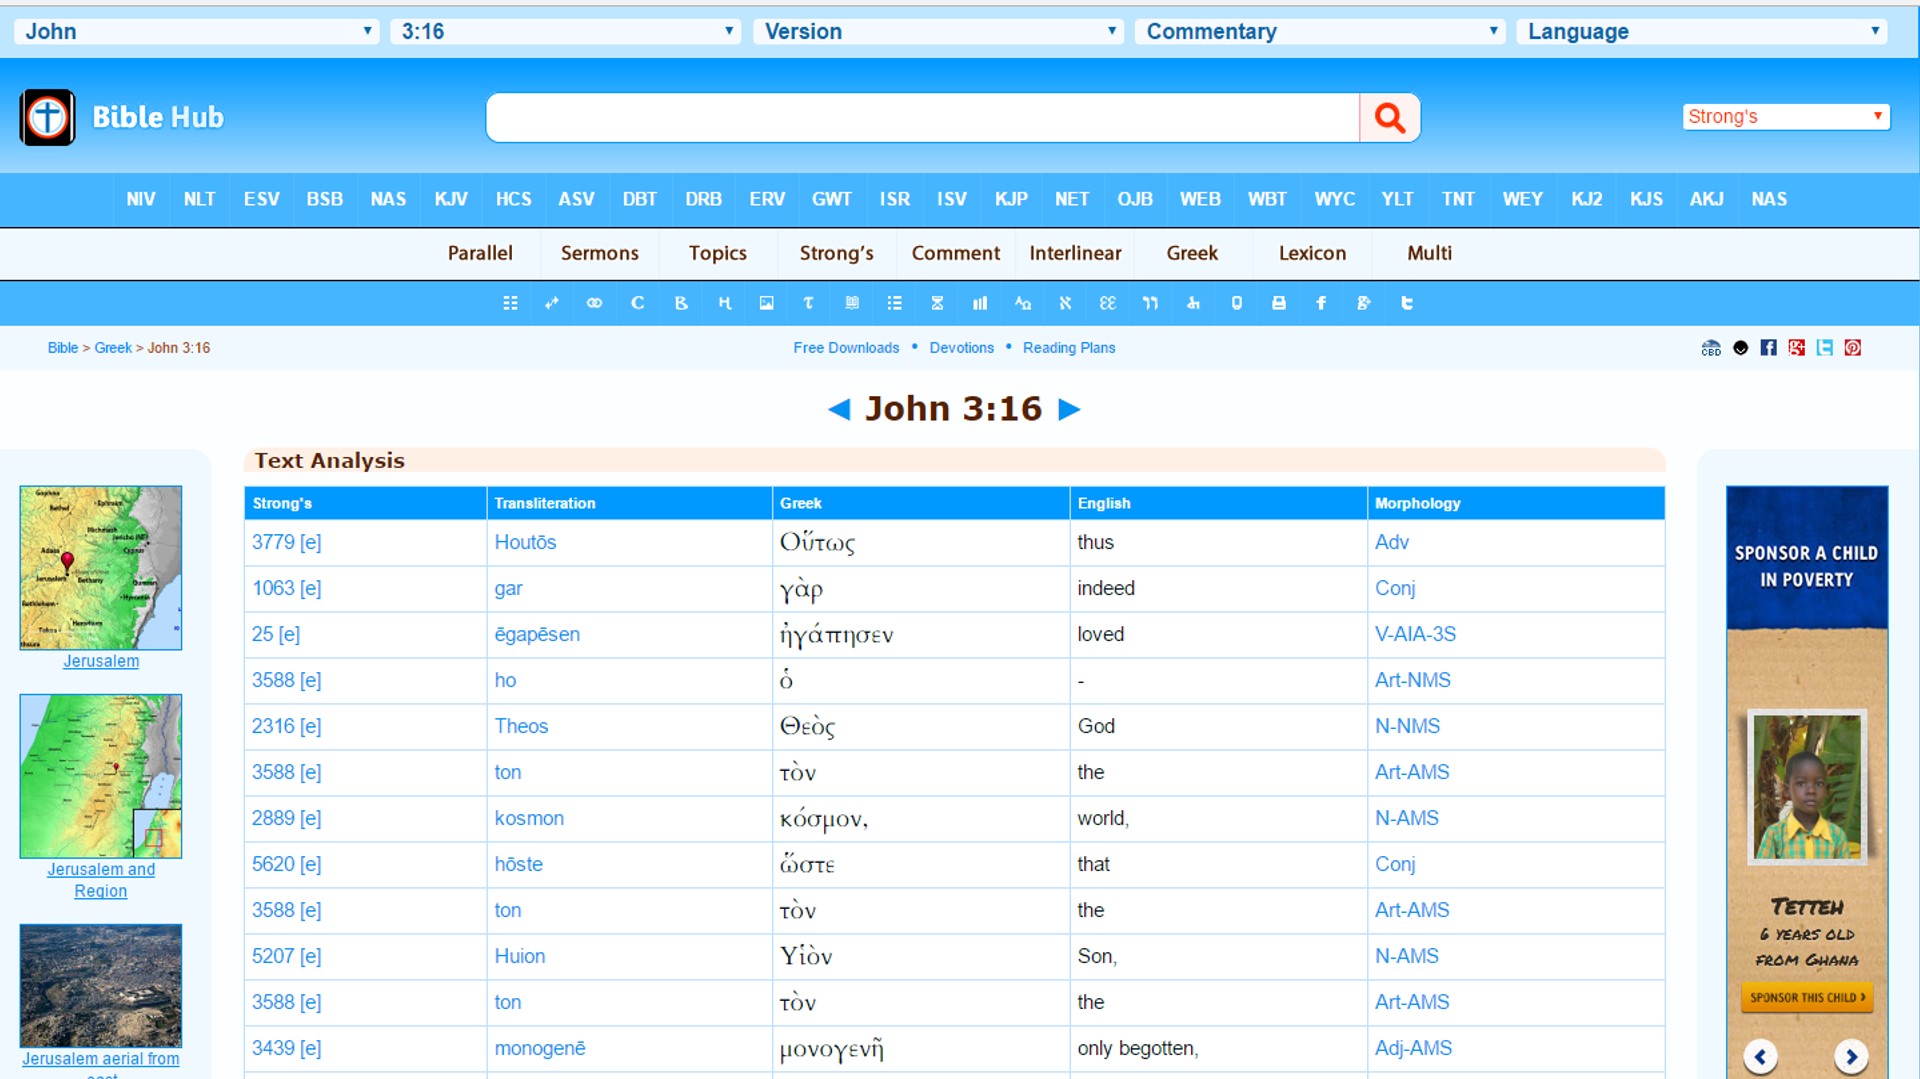Click the Bible Hub logo icon
This screenshot has height=1079, width=1920.
(47, 118)
